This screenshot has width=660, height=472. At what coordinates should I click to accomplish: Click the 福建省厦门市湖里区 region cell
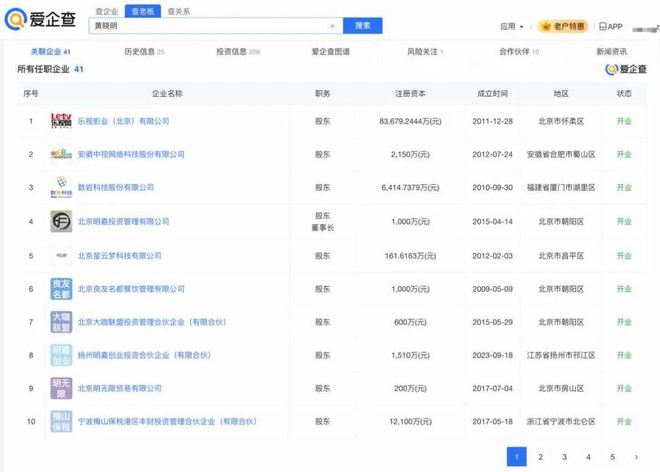pyautogui.click(x=561, y=187)
